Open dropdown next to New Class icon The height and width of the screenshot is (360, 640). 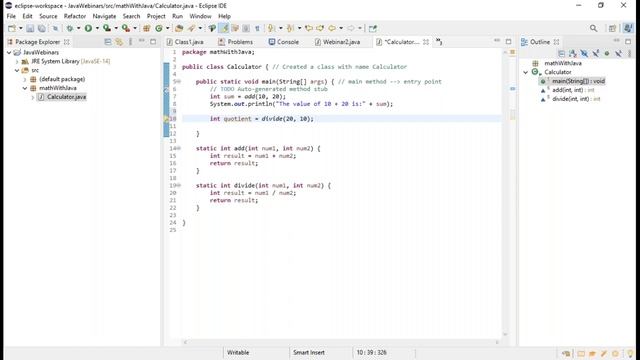(167, 28)
